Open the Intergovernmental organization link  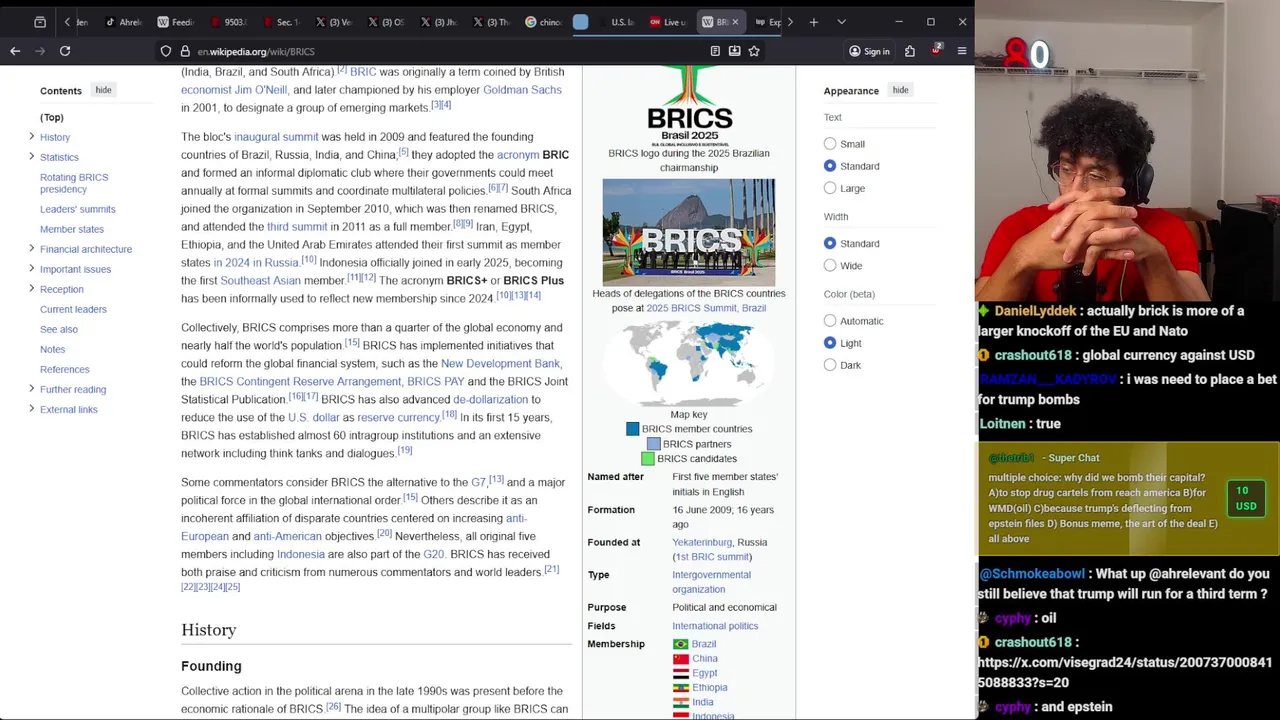[x=711, y=582]
